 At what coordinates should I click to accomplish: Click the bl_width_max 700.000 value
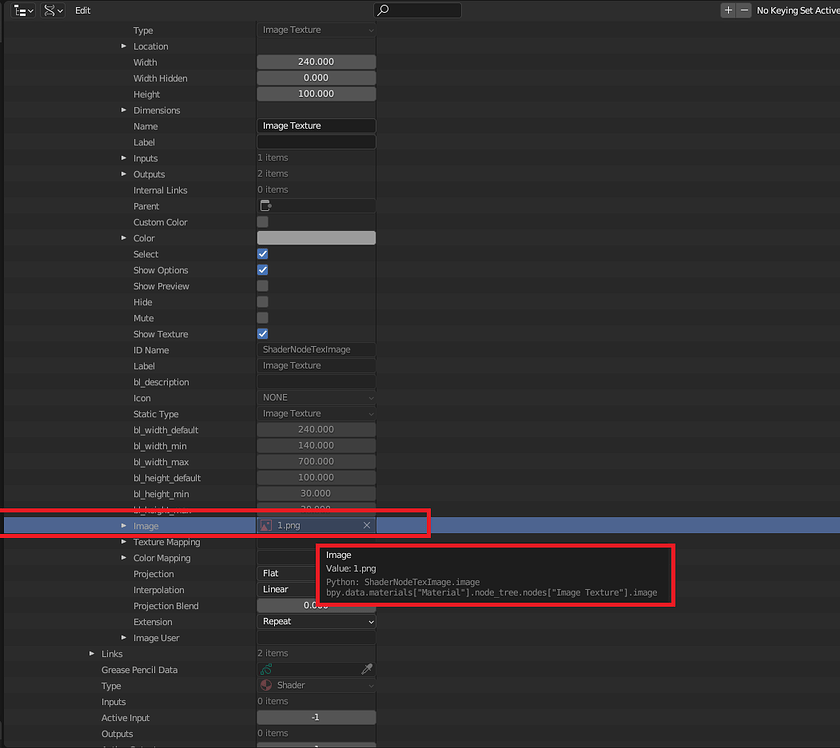coord(316,462)
